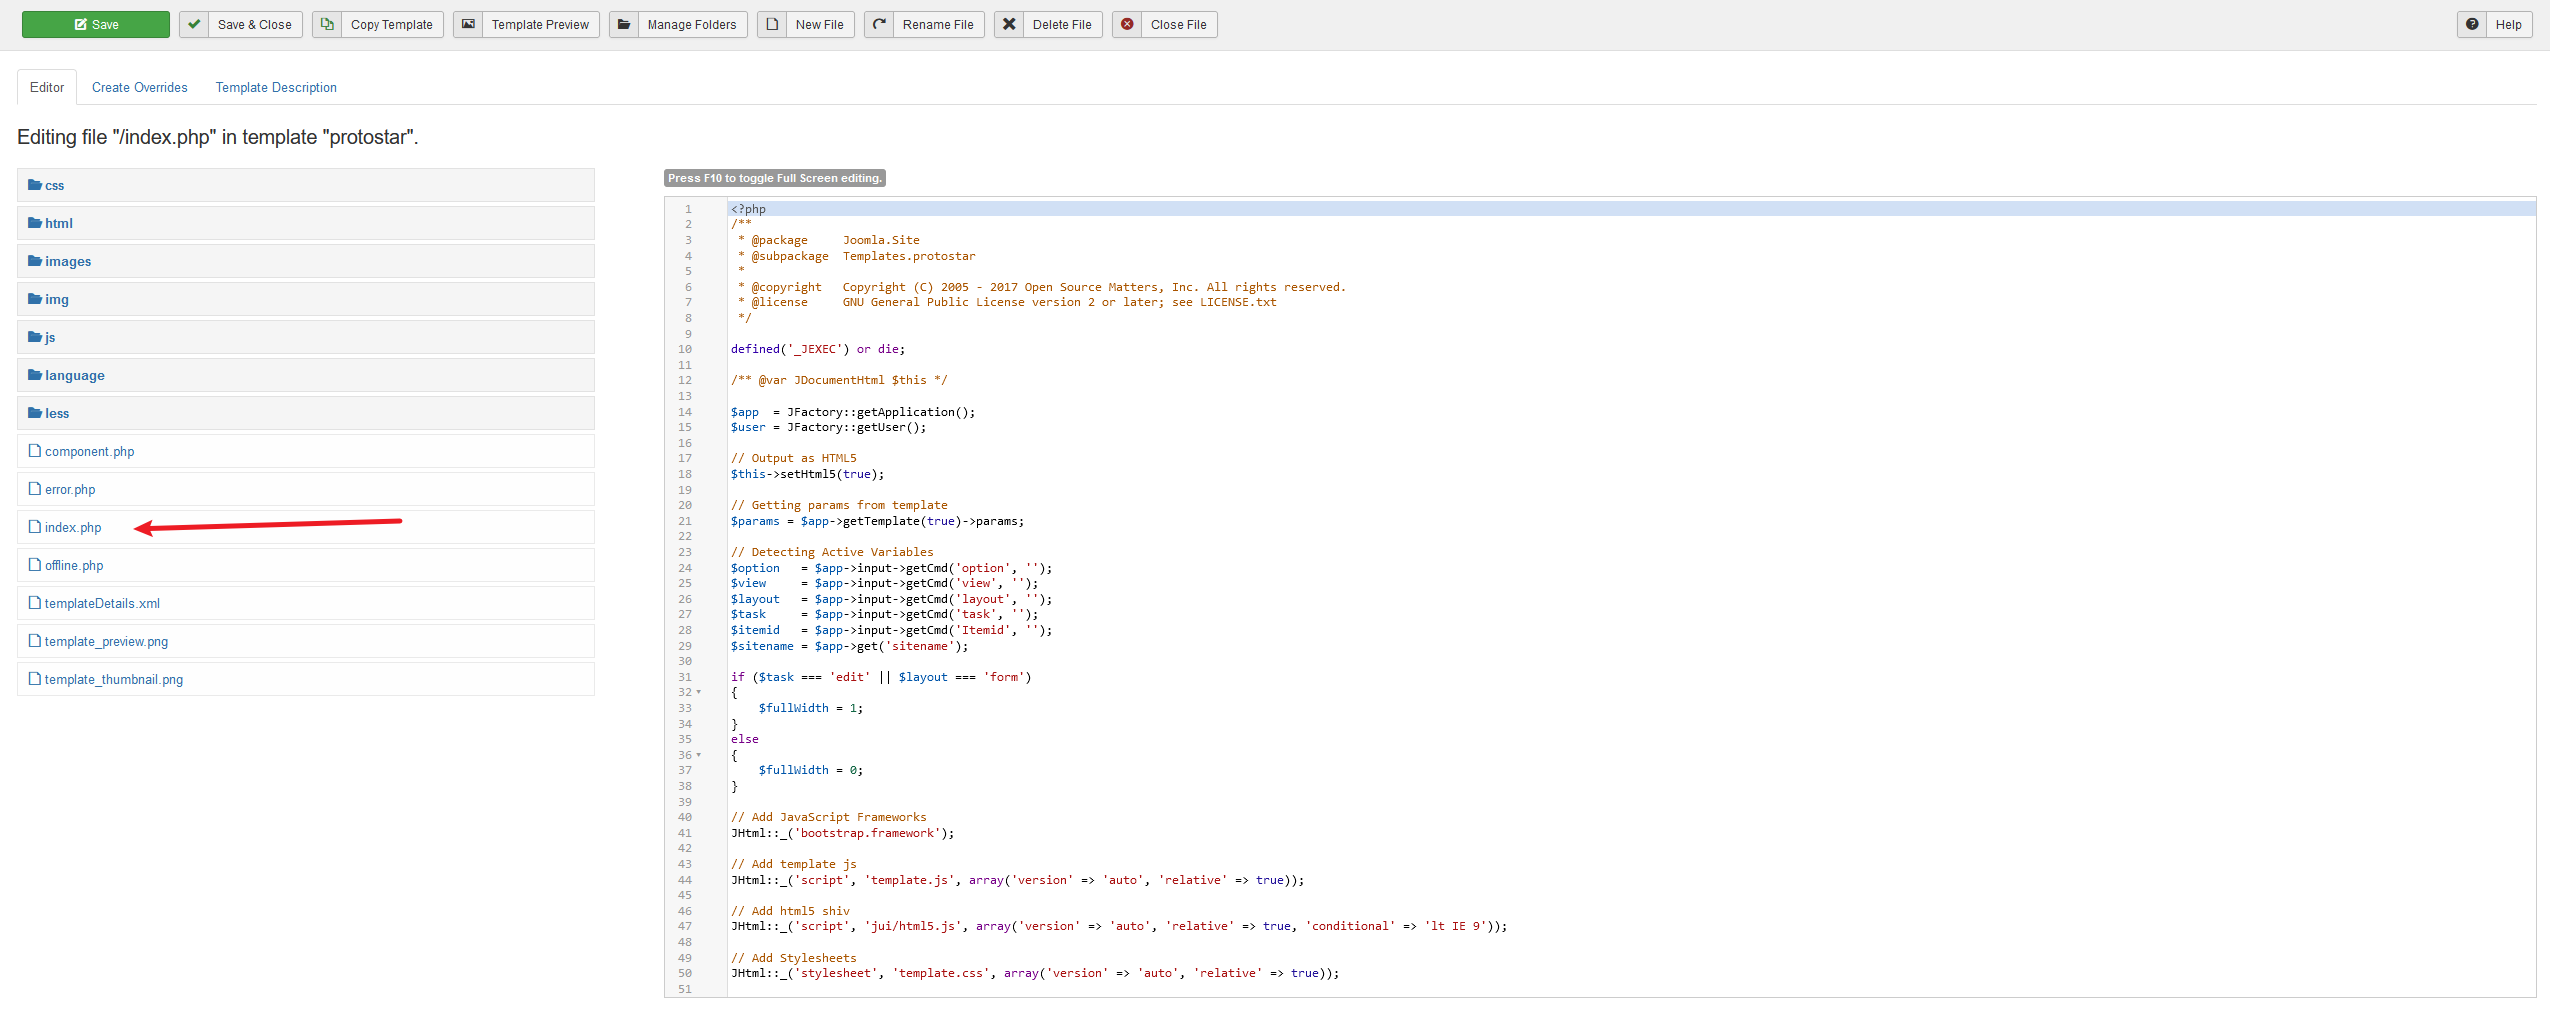Viewport: 2550px width, 1016px height.
Task: Click the $sitename assignment line
Action: point(849,646)
